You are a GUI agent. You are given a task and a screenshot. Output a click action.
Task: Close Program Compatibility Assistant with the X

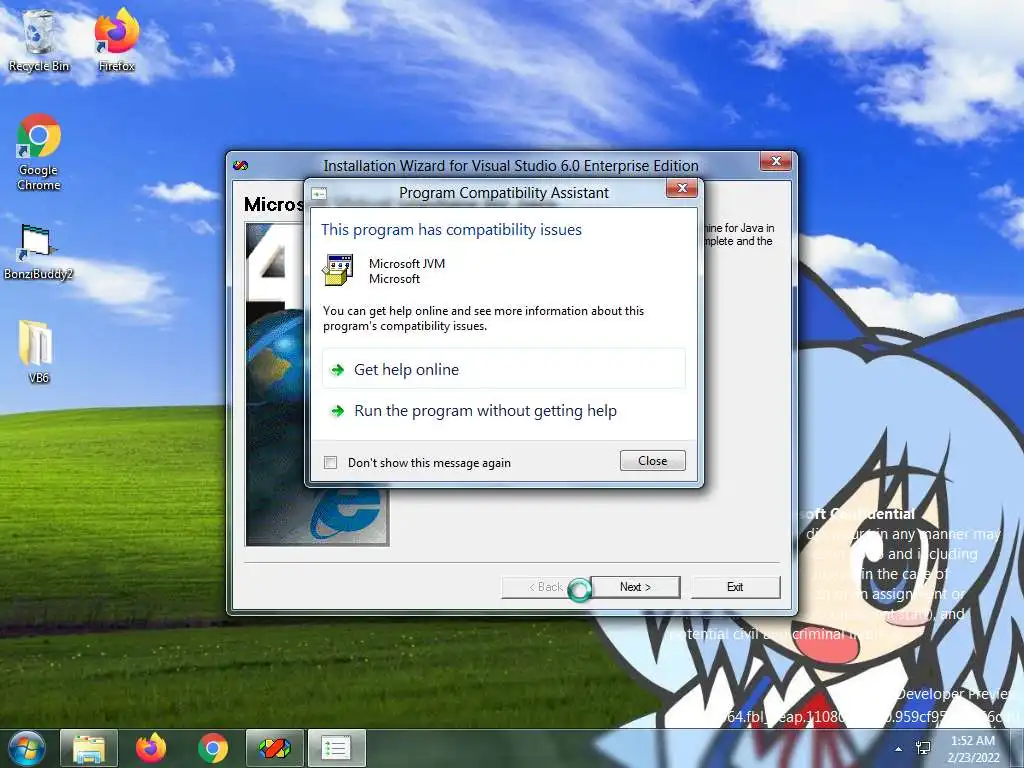[682, 188]
